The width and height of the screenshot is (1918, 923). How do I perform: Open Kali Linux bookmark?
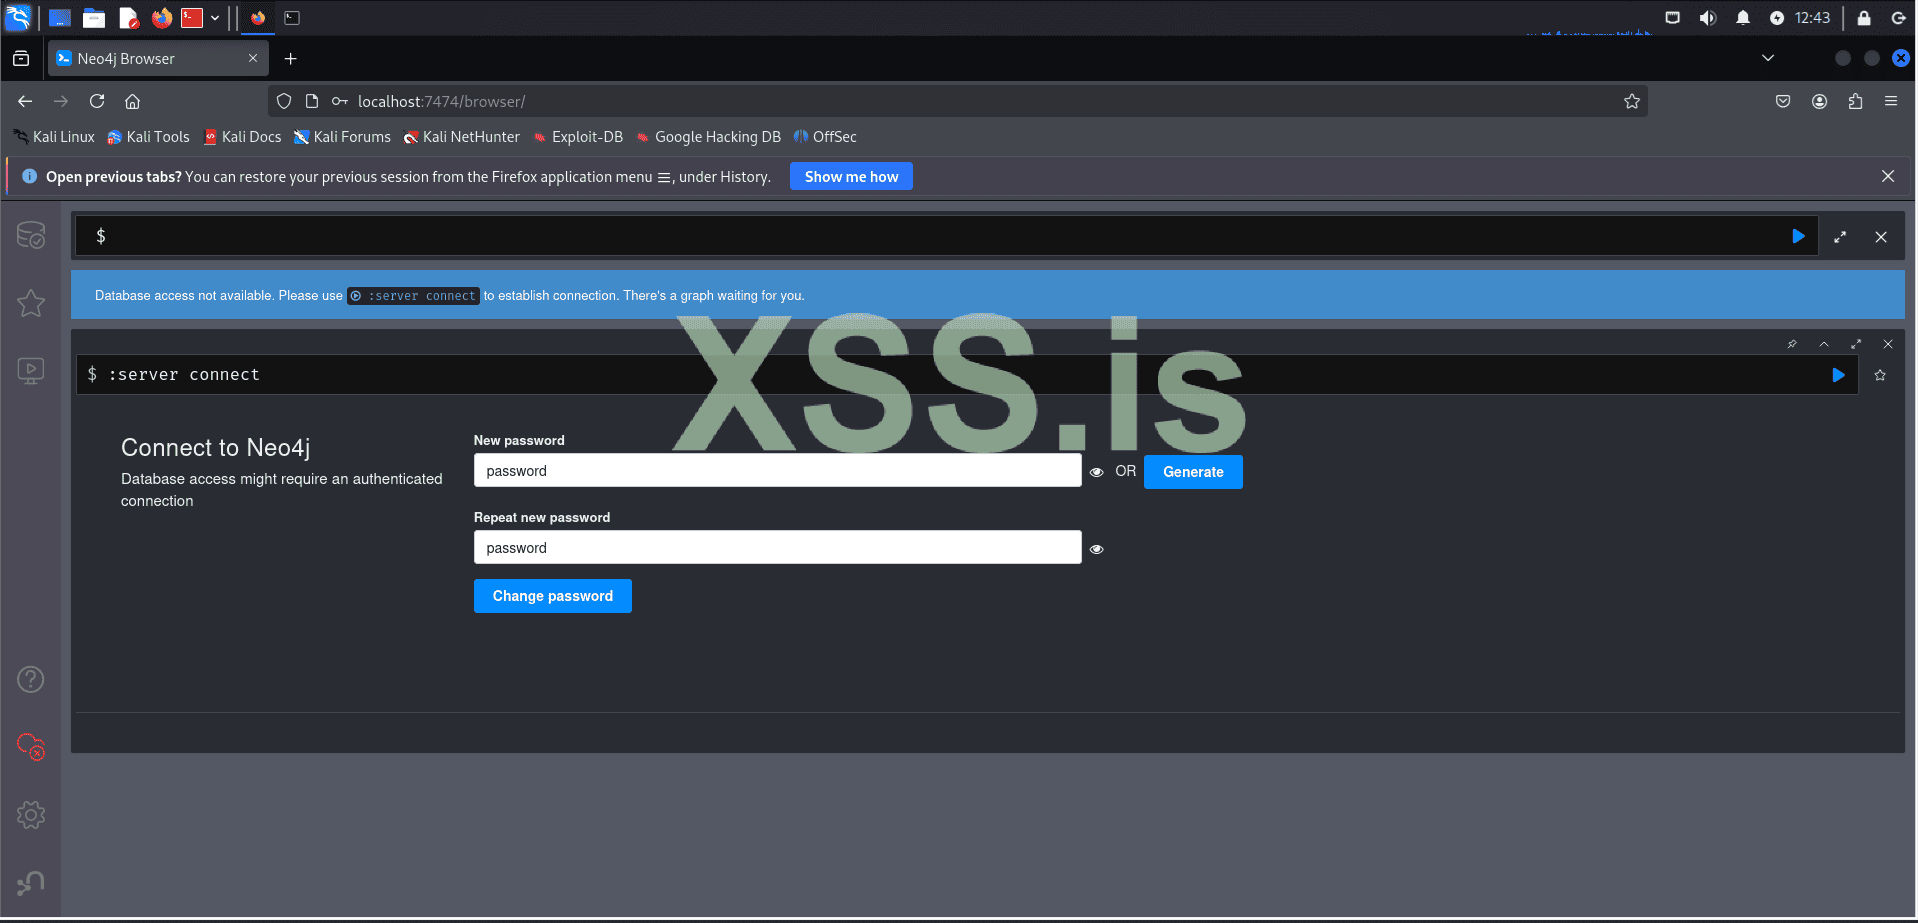54,137
